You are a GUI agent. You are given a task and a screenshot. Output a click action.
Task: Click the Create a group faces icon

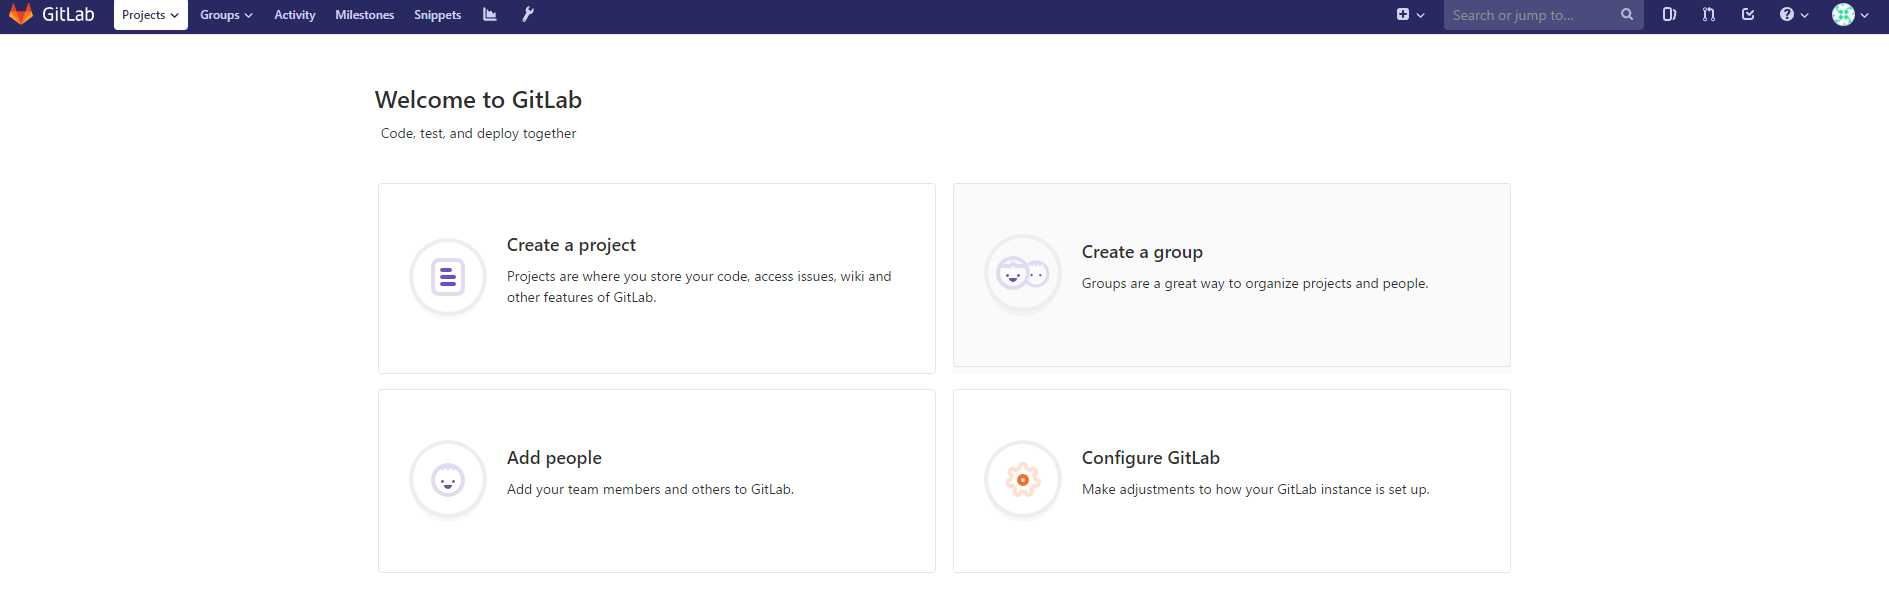(x=1023, y=273)
